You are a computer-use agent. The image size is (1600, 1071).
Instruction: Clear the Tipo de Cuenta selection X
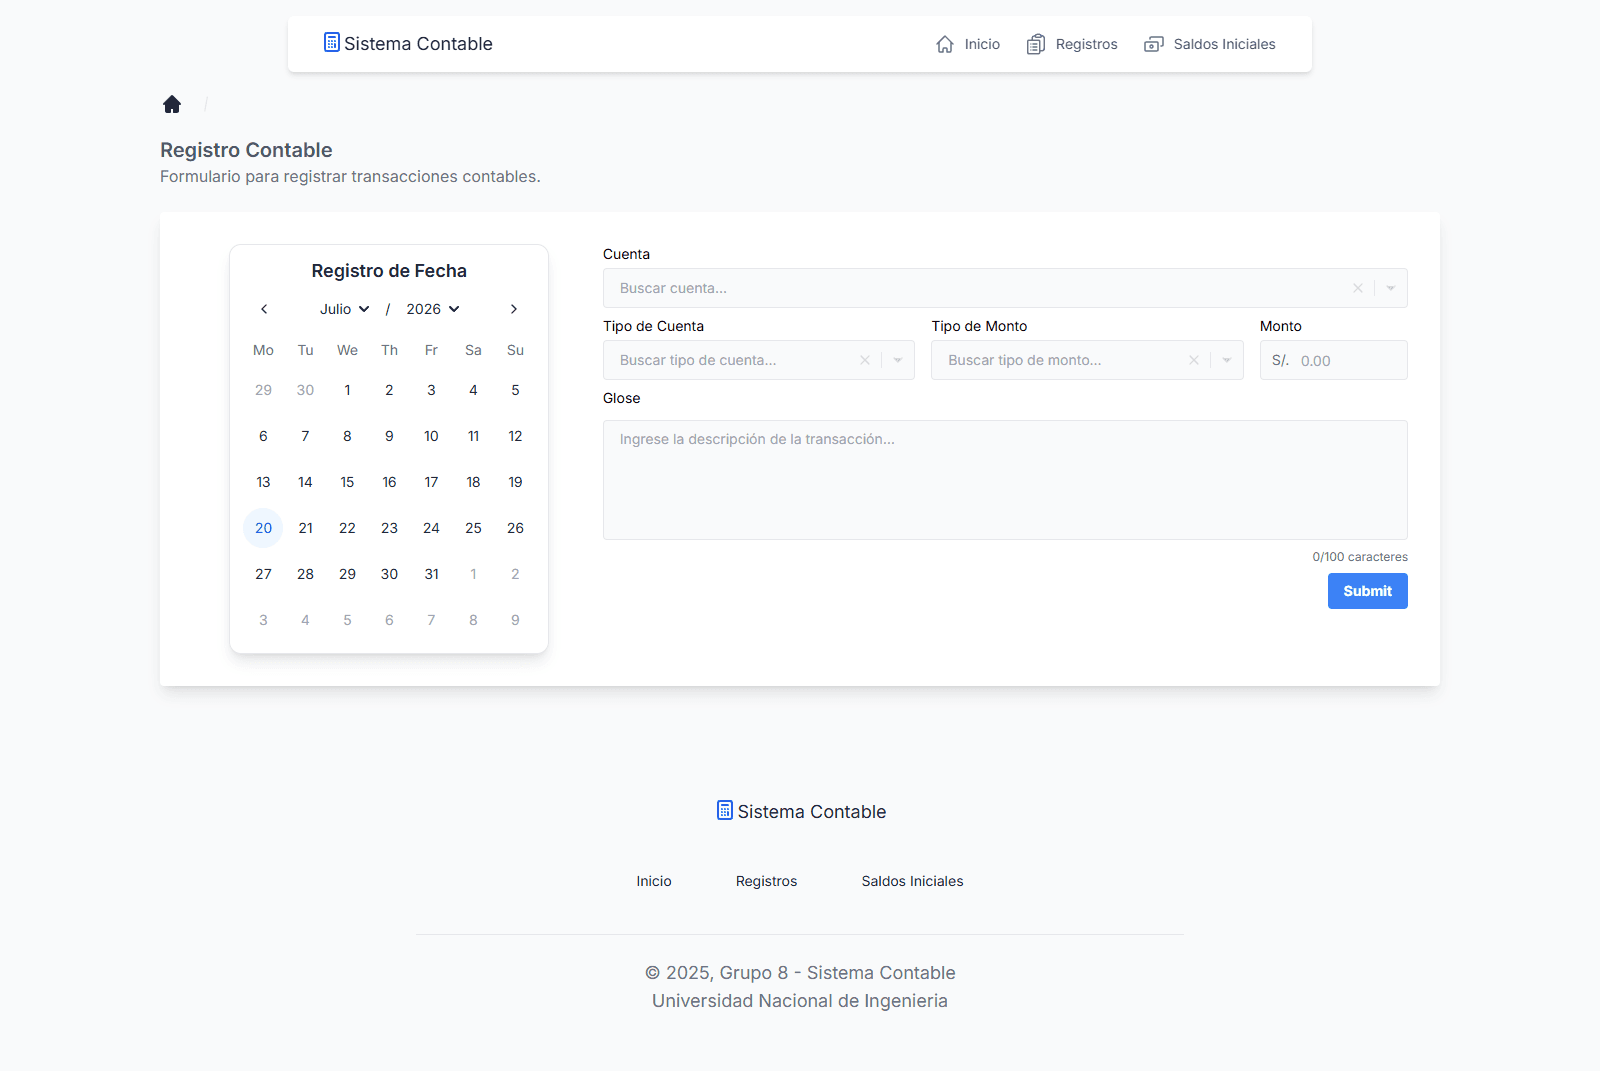[x=865, y=360]
